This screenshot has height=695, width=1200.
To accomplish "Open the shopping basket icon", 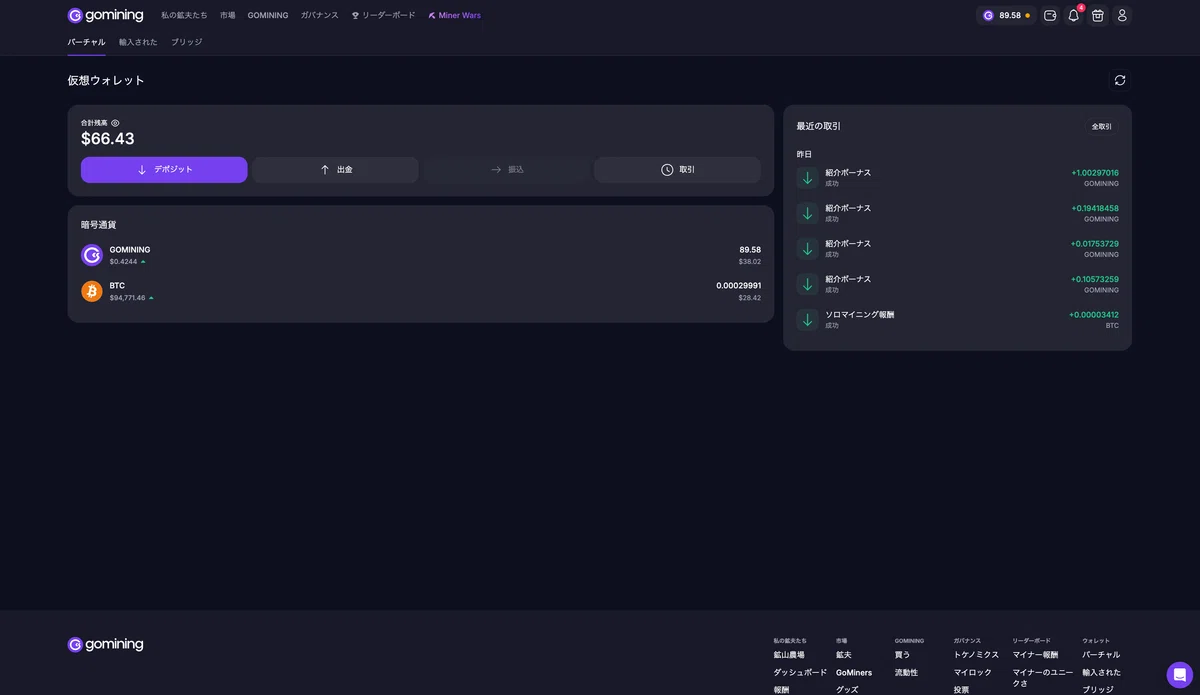I will (x=1098, y=15).
